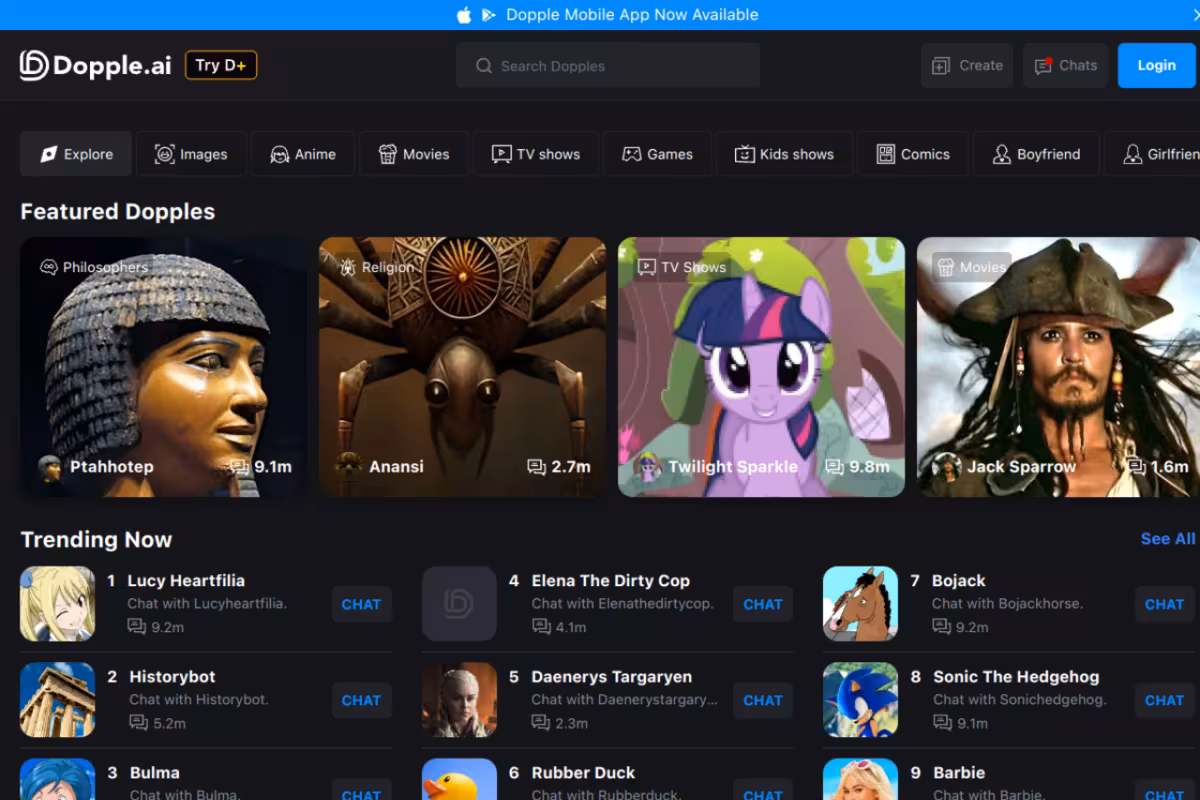This screenshot has height=800, width=1200.
Task: Open the TV shows category tab
Action: click(x=536, y=154)
